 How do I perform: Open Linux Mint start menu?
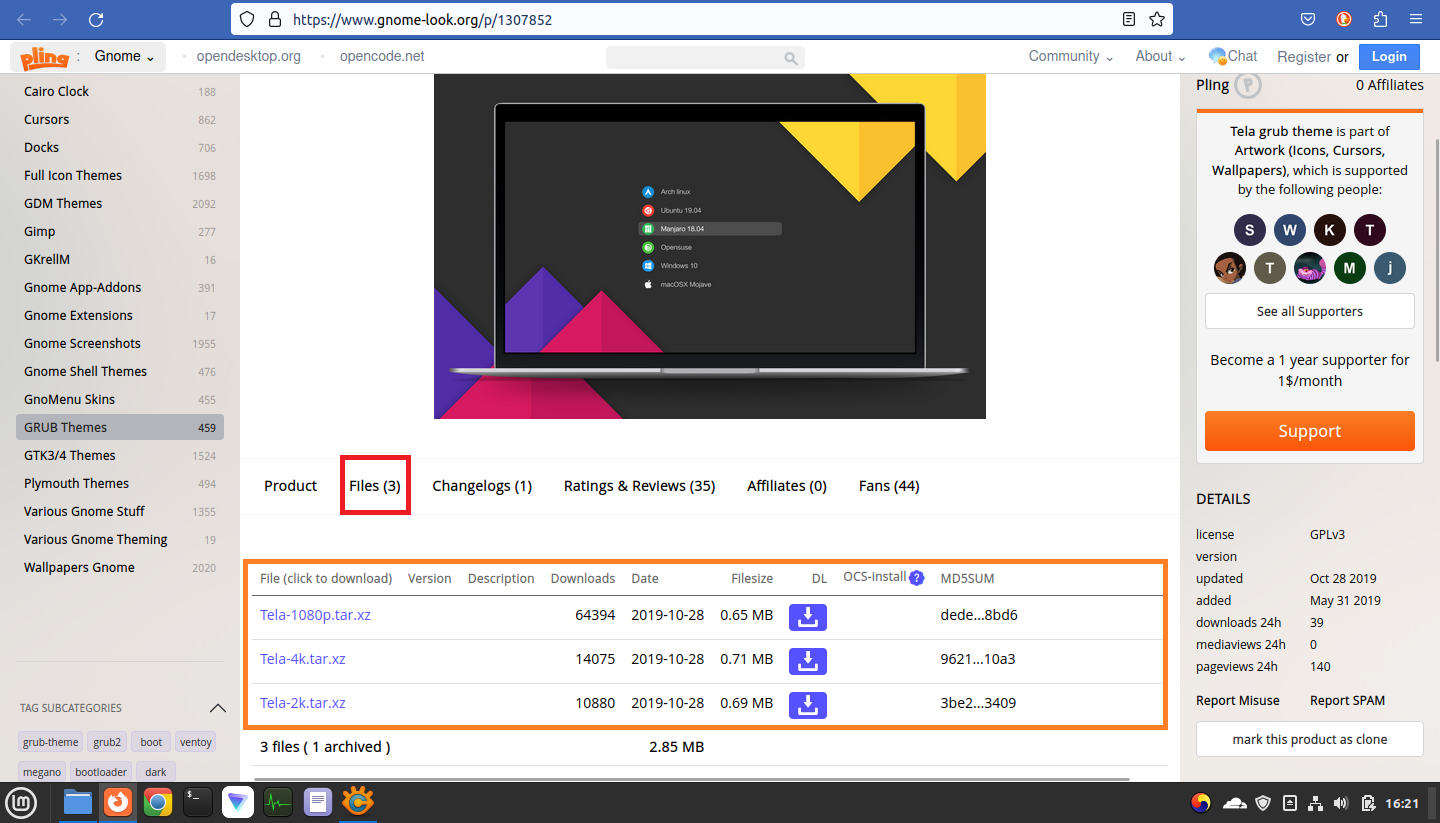click(x=21, y=802)
